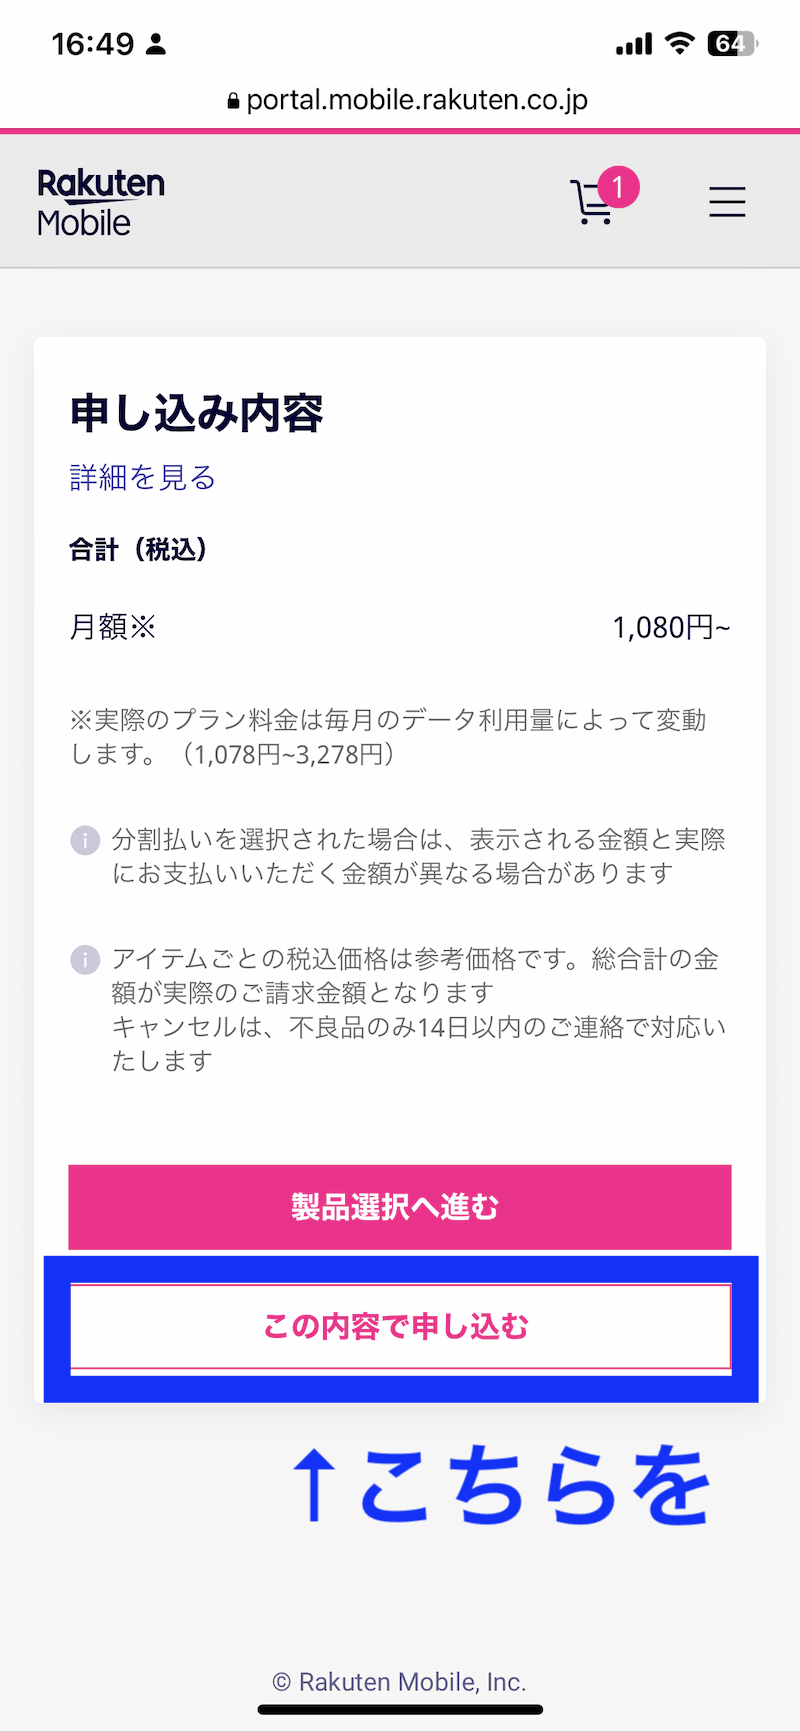
Task: Open the 詳細を見る link
Action: coord(142,478)
